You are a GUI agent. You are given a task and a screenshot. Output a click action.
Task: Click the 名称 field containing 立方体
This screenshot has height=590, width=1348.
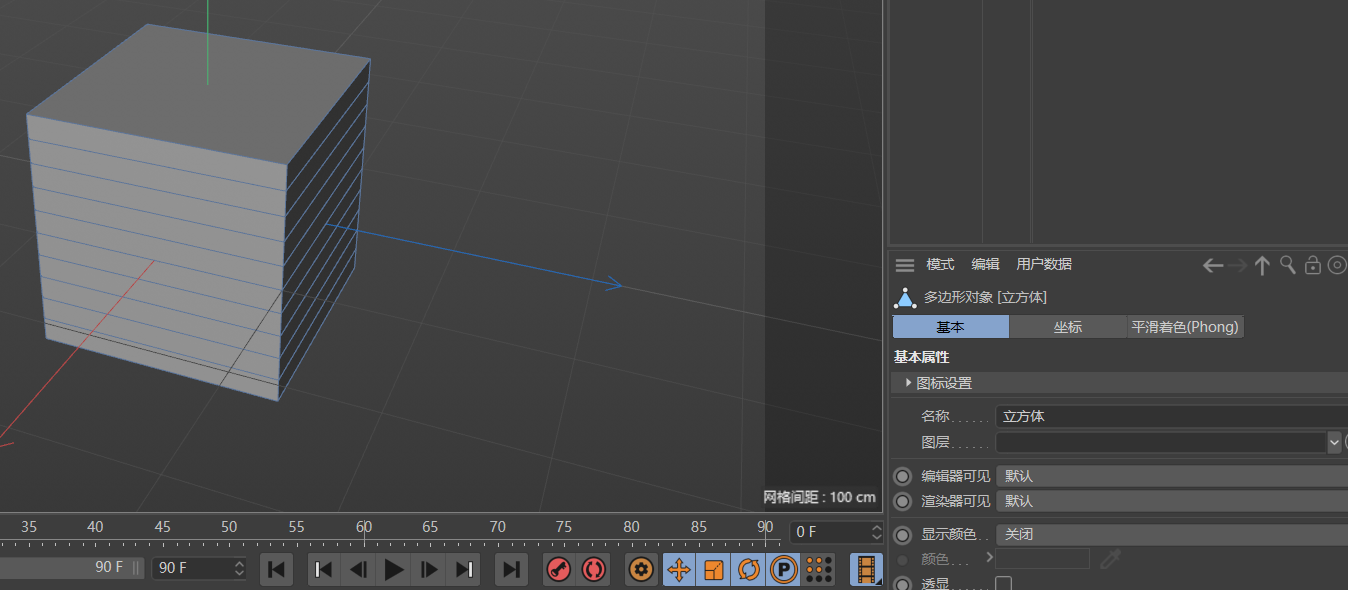click(x=1170, y=416)
